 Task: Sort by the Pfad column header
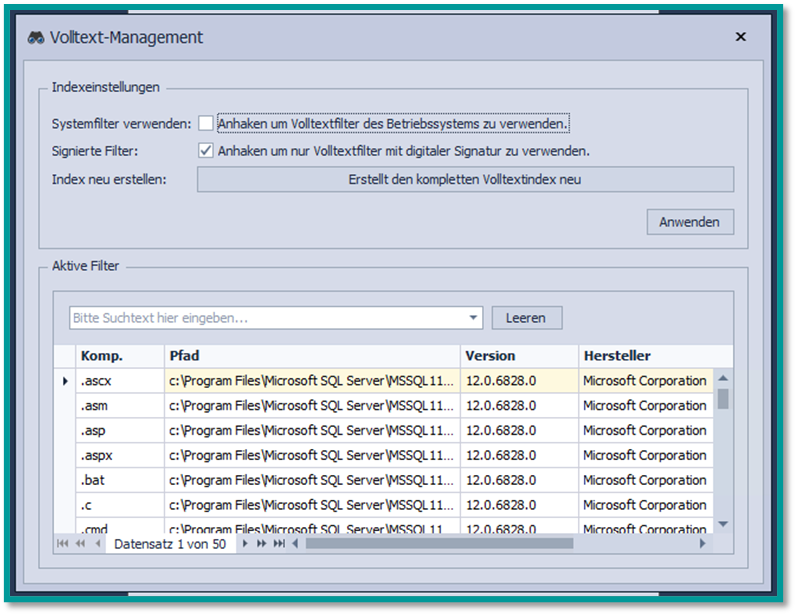coord(312,356)
